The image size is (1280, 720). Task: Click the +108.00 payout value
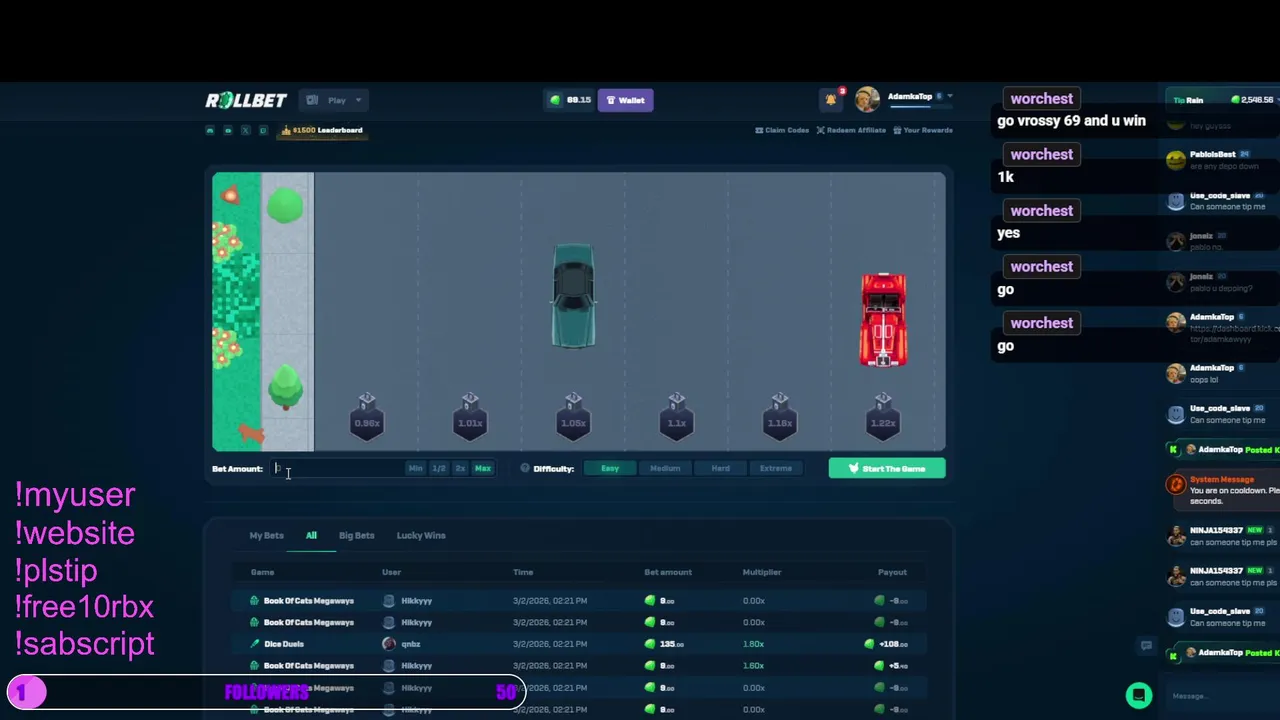click(x=892, y=644)
